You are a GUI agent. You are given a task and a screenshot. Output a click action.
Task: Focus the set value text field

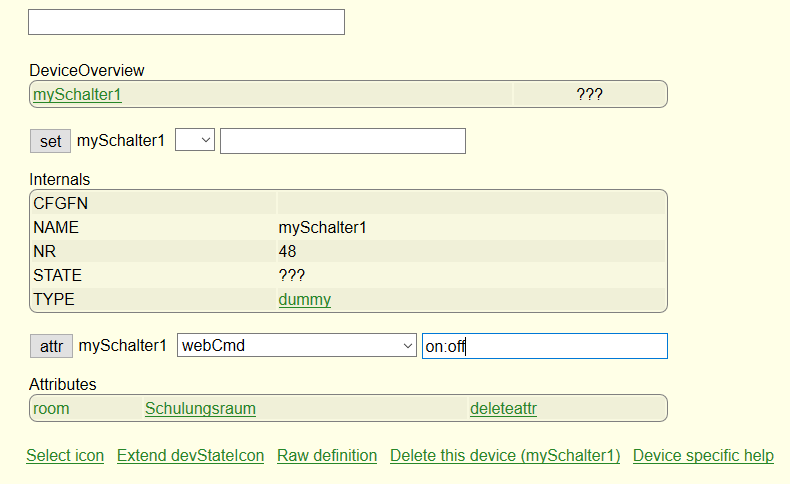coord(343,141)
